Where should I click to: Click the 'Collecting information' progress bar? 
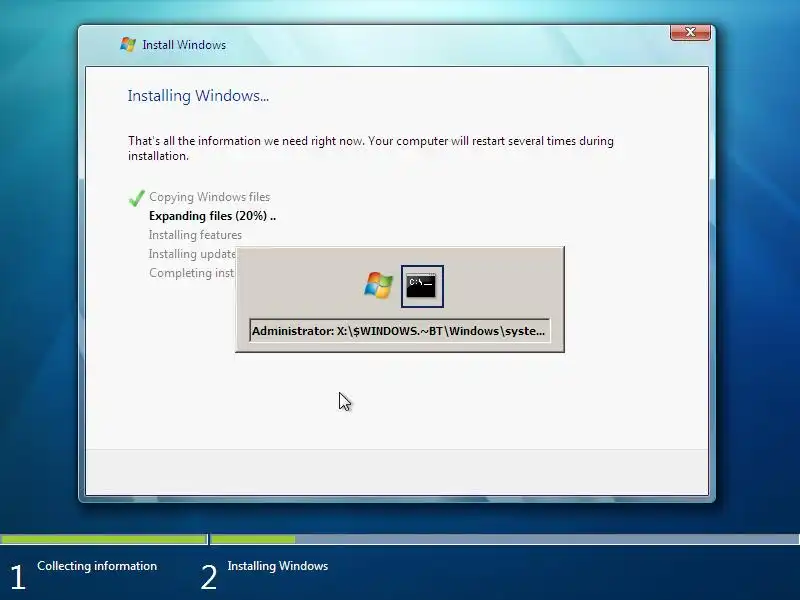104,539
